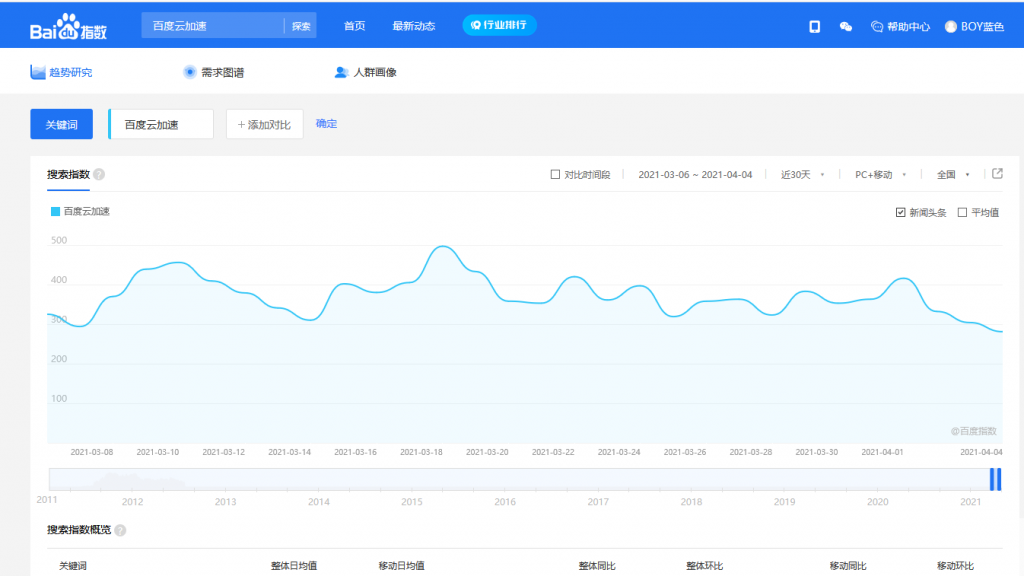Click the 趋势研究 chart icon
This screenshot has width=1024, height=576.
(38, 72)
